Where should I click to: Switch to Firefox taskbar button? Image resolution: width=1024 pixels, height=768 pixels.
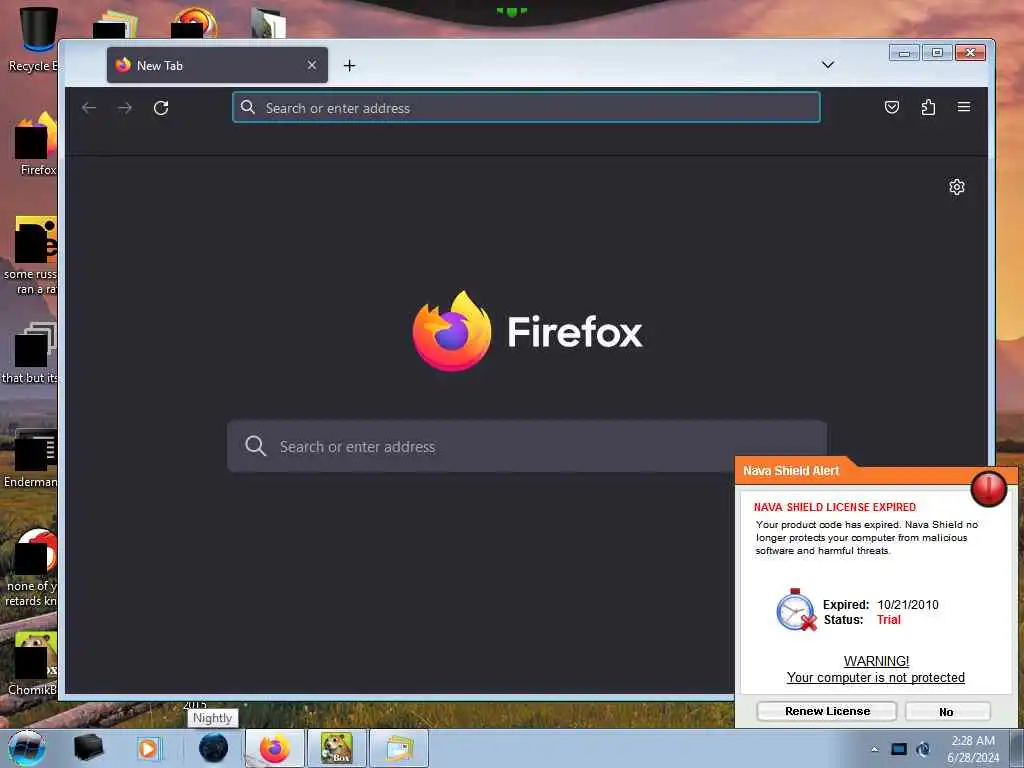(274, 748)
